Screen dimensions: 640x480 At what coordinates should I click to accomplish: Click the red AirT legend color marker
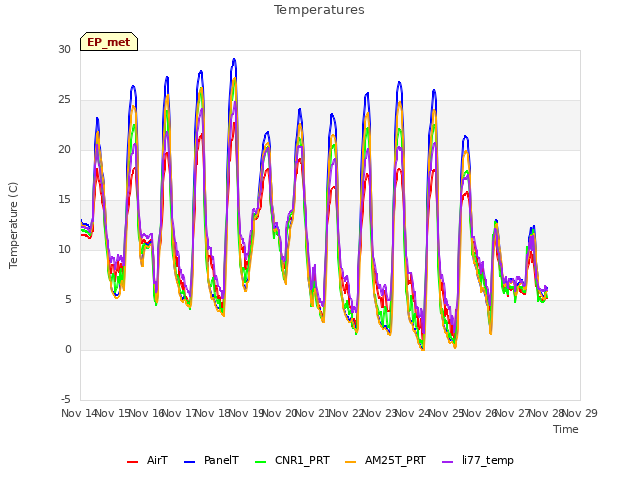coord(133,462)
